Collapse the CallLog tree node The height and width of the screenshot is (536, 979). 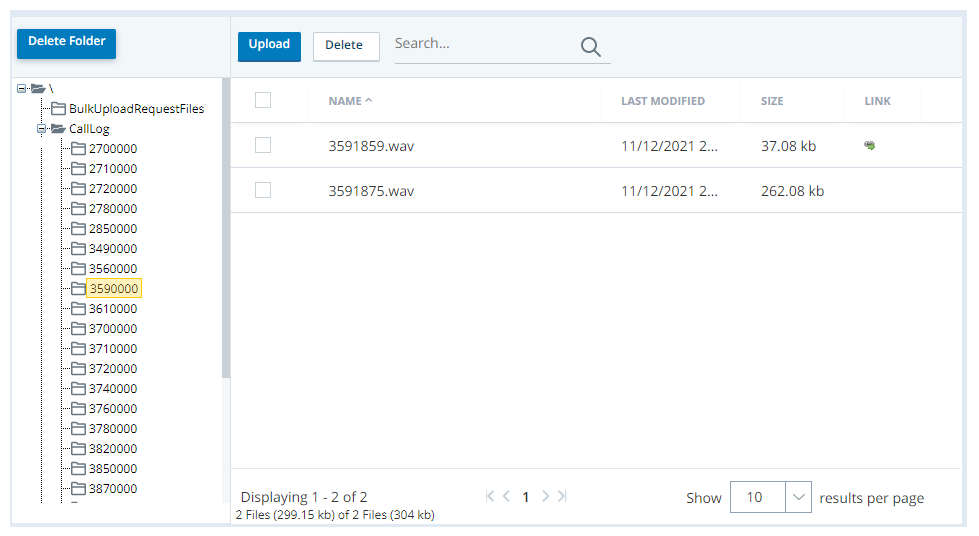point(41,128)
